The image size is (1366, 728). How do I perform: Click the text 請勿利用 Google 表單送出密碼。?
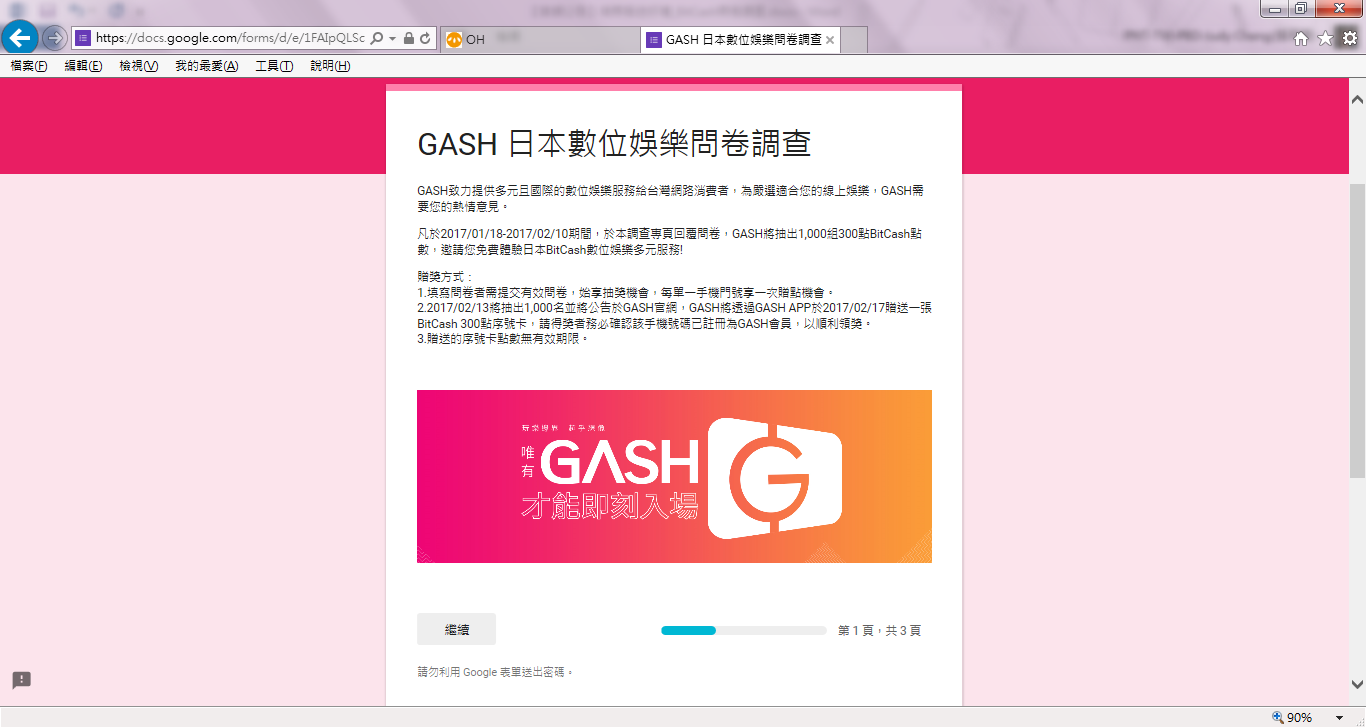coord(496,672)
